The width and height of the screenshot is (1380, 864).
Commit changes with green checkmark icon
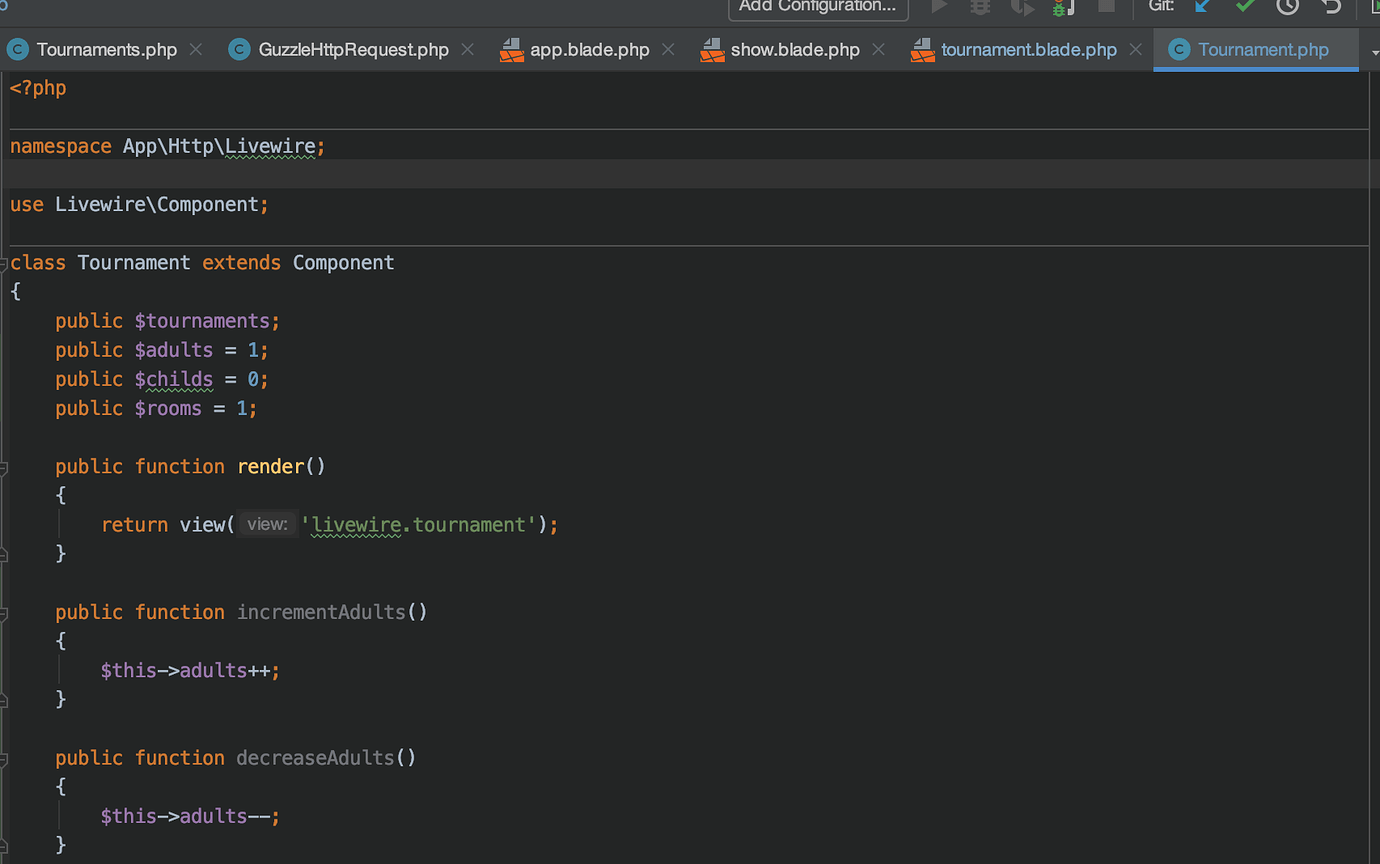[1244, 7]
